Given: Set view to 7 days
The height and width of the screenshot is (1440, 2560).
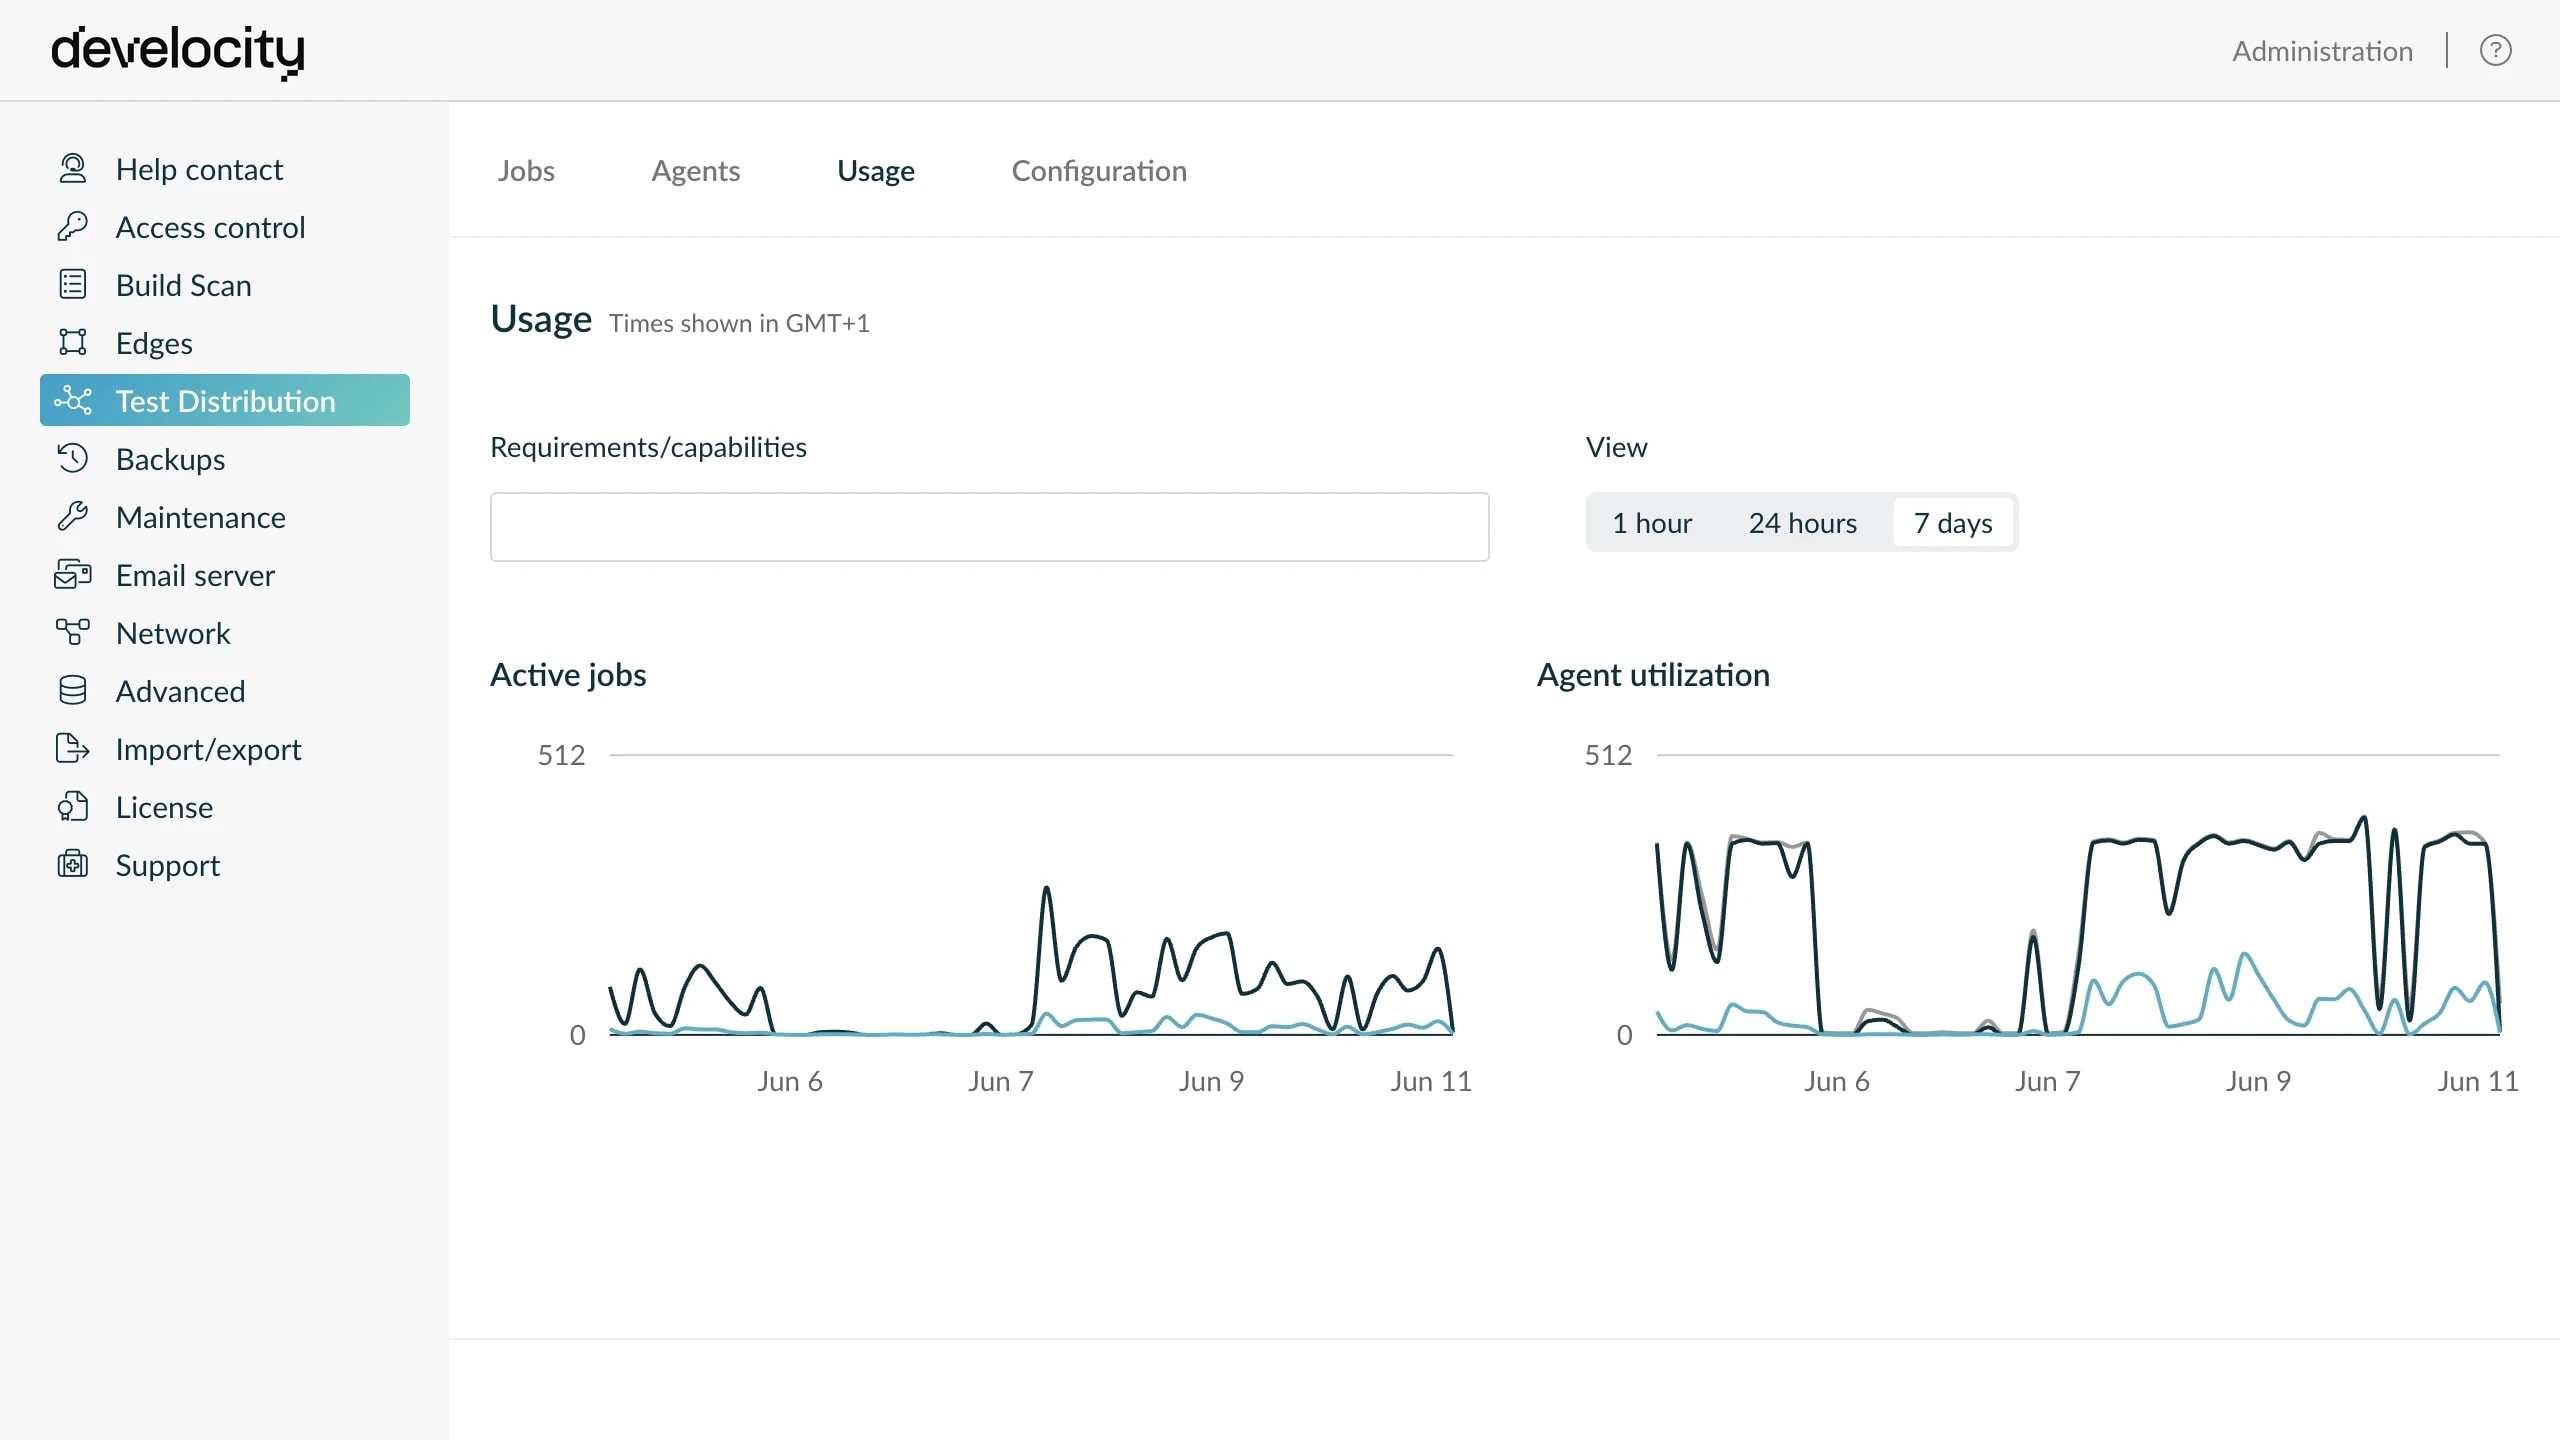Looking at the screenshot, I should pyautogui.click(x=1953, y=523).
